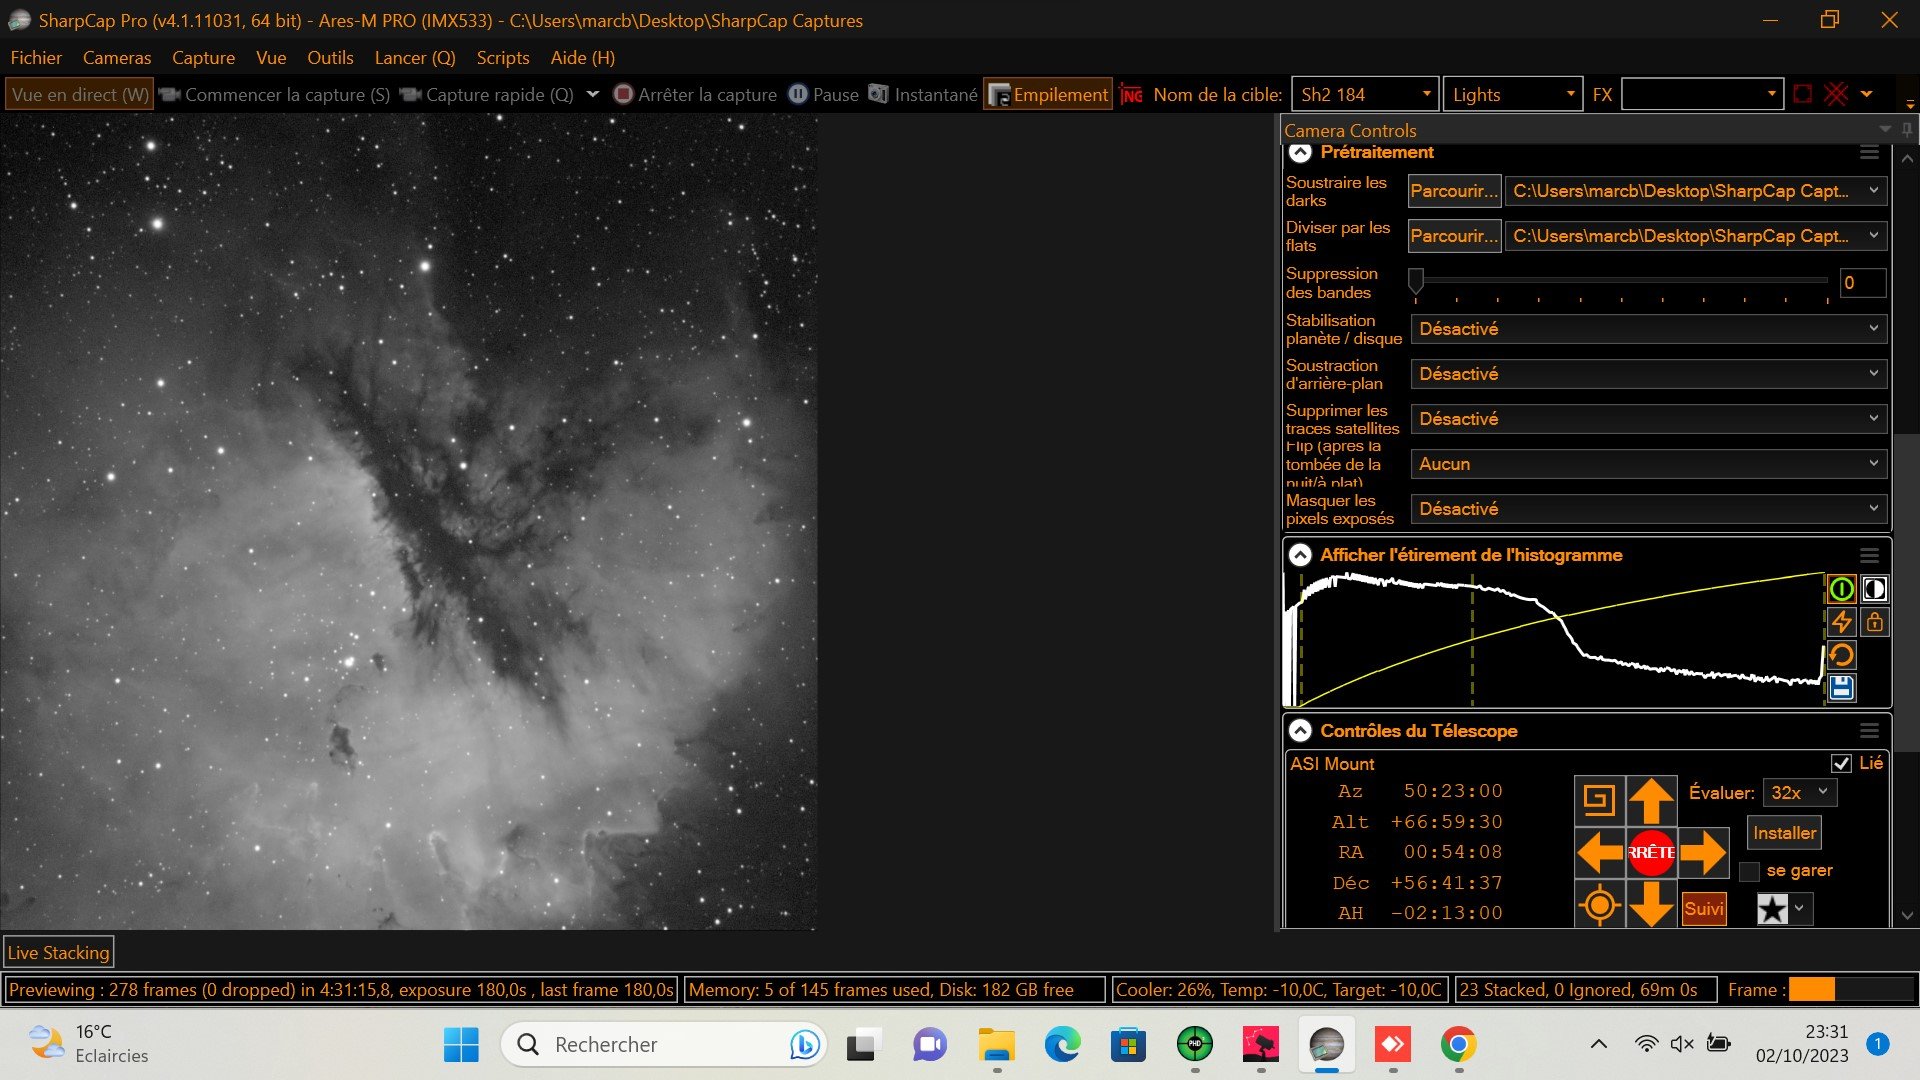This screenshot has height=1080, width=1920.
Task: Toggle the Lié checkbox
Action: pos(1841,763)
